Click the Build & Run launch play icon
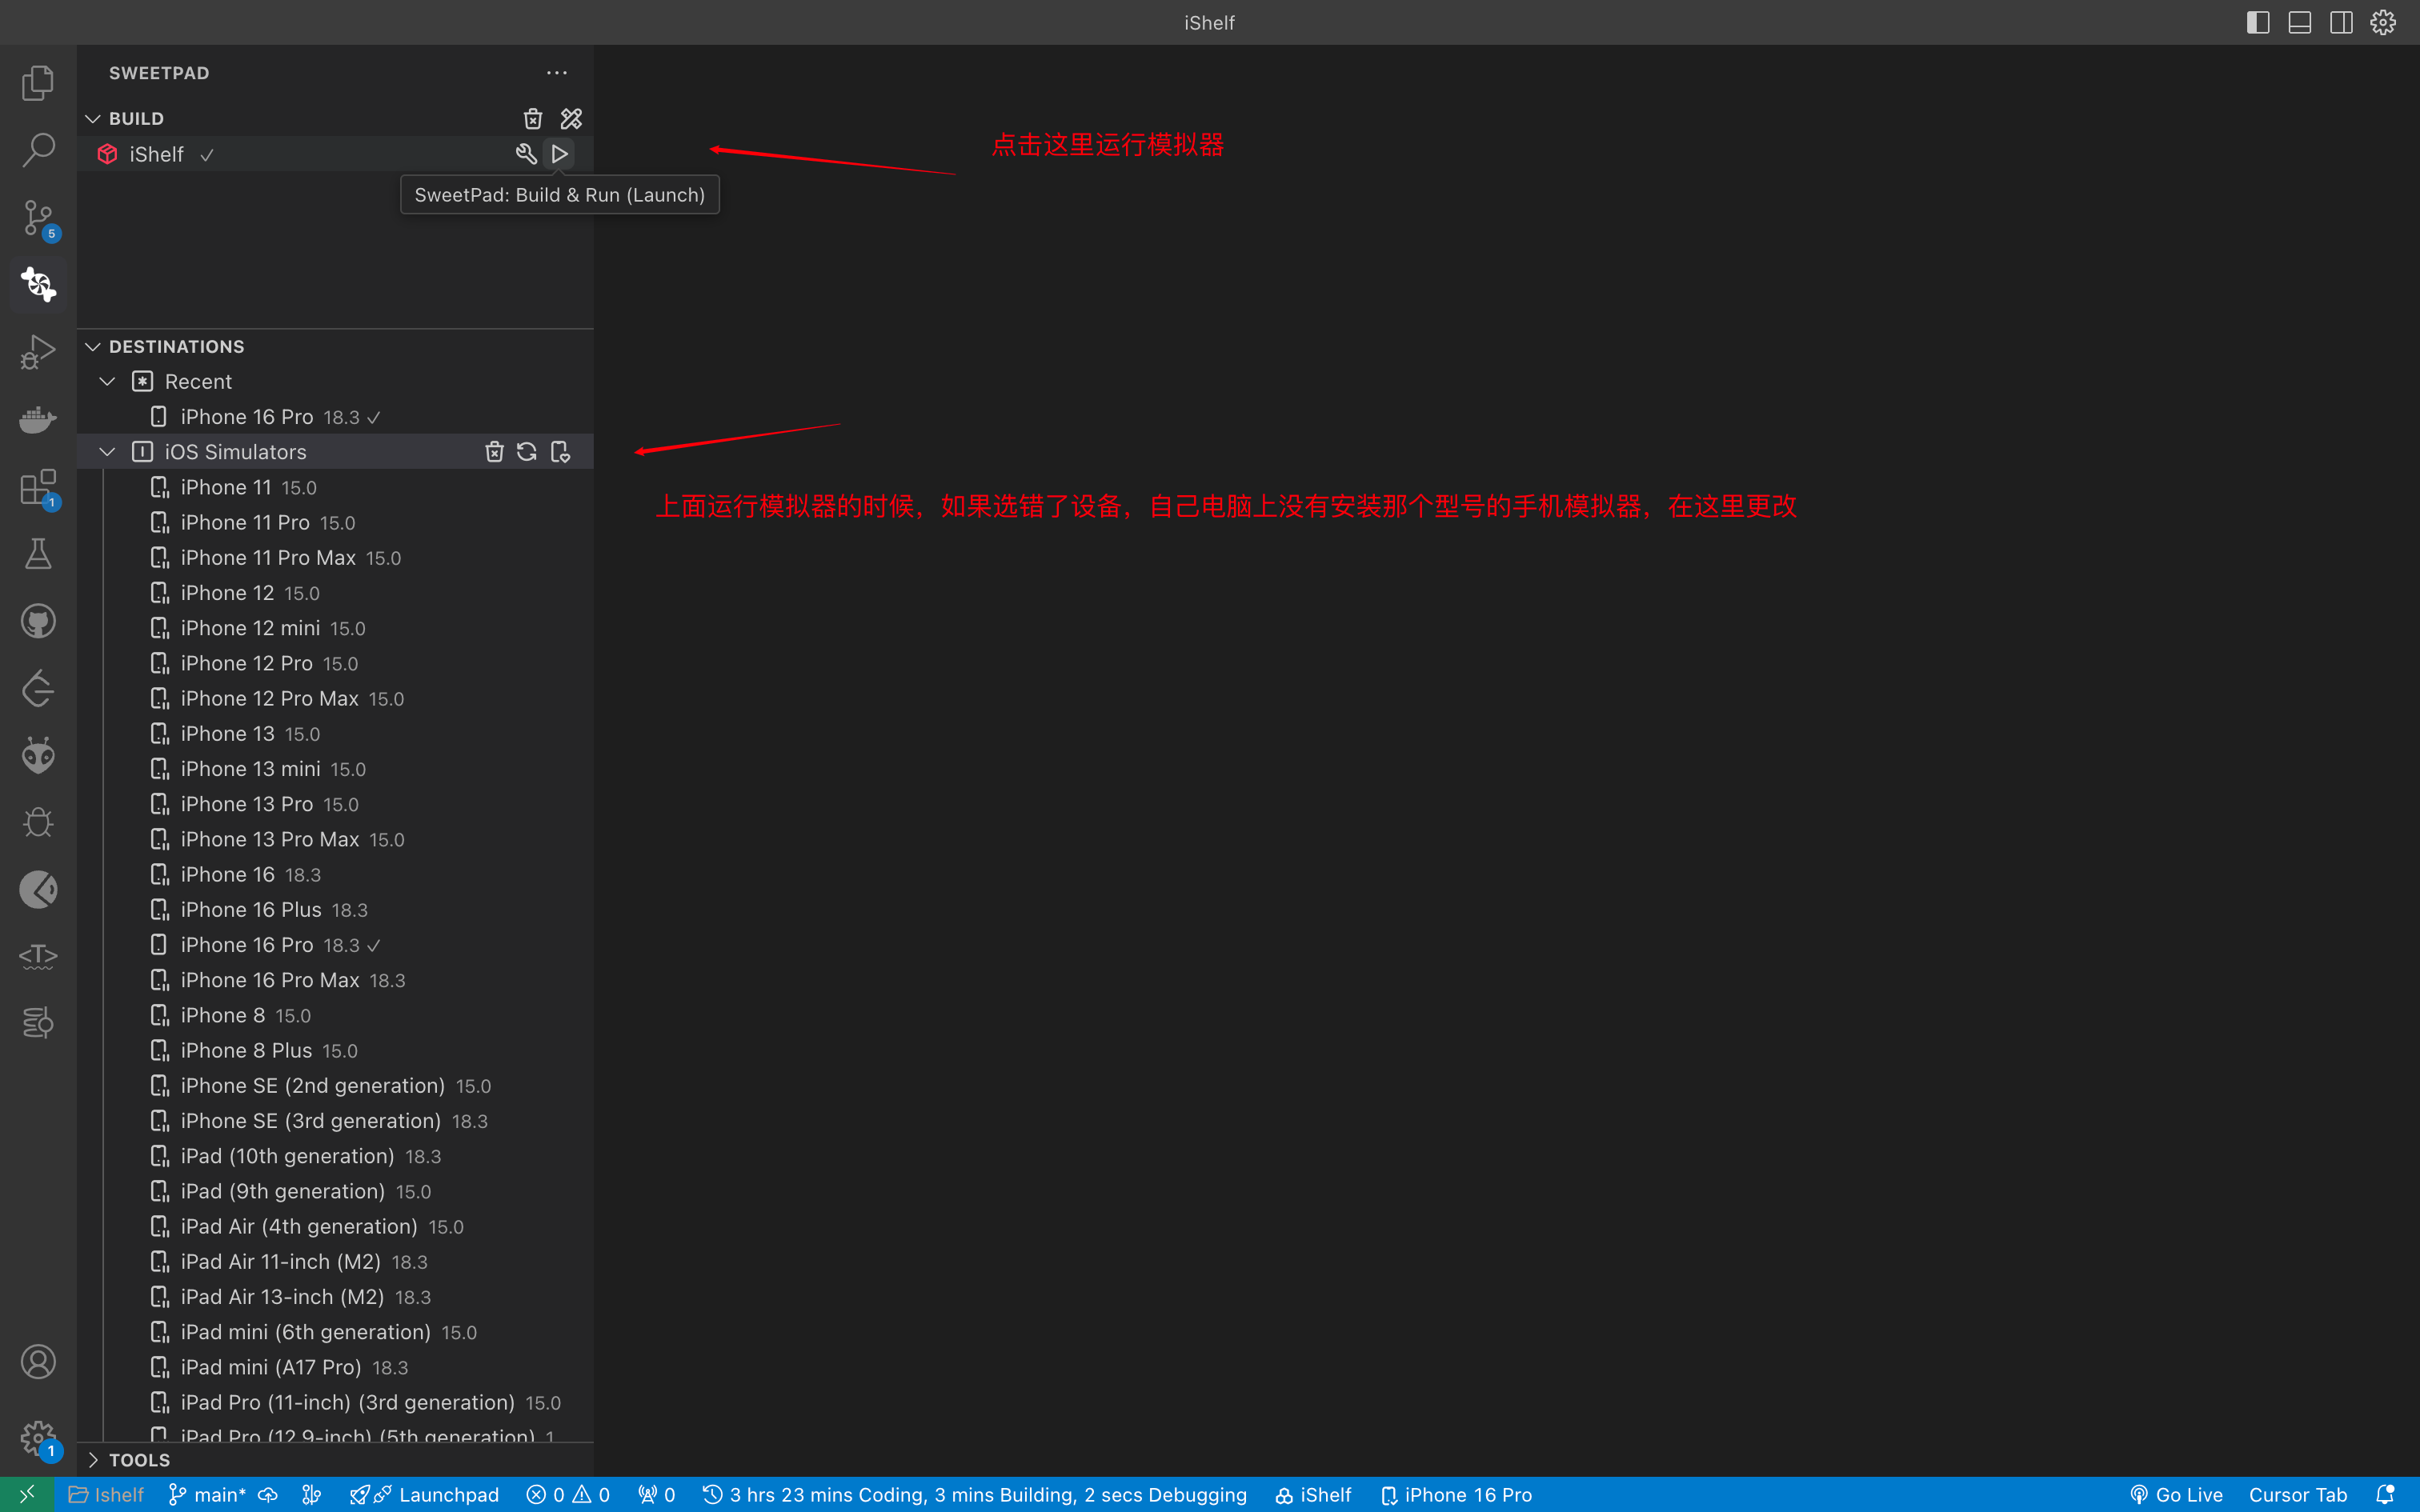 tap(560, 154)
